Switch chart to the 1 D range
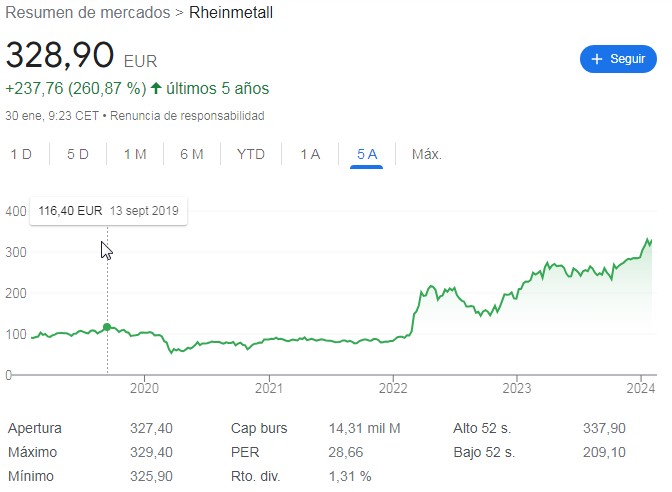Viewport: 672px width, 492px height. [x=21, y=154]
